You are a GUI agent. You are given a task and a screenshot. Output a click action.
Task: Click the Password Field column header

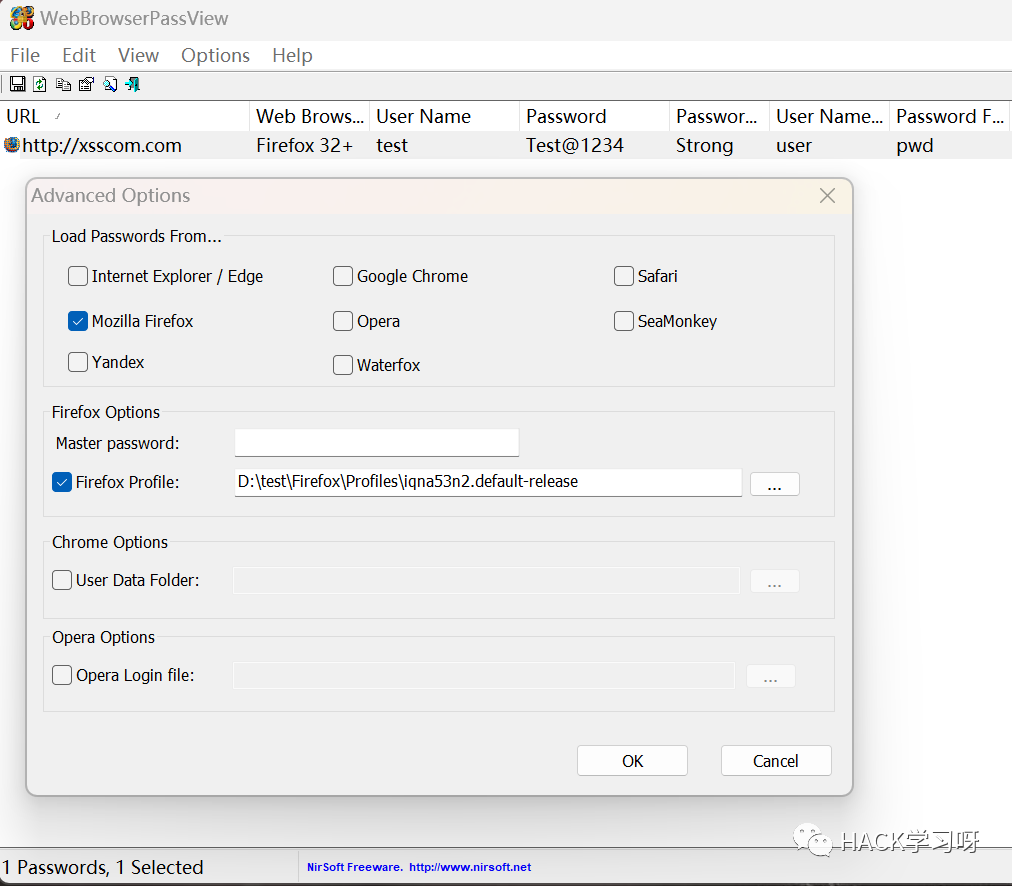[x=949, y=116]
